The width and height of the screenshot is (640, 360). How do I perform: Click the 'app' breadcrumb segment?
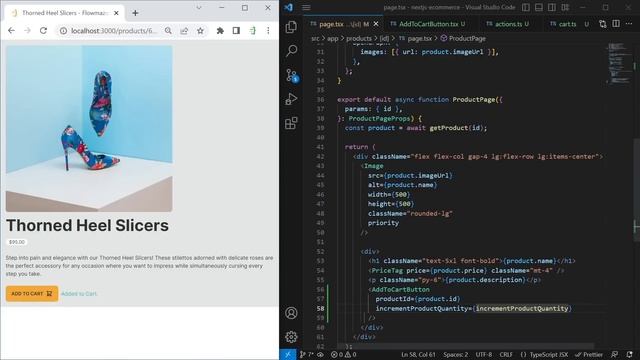(333, 38)
